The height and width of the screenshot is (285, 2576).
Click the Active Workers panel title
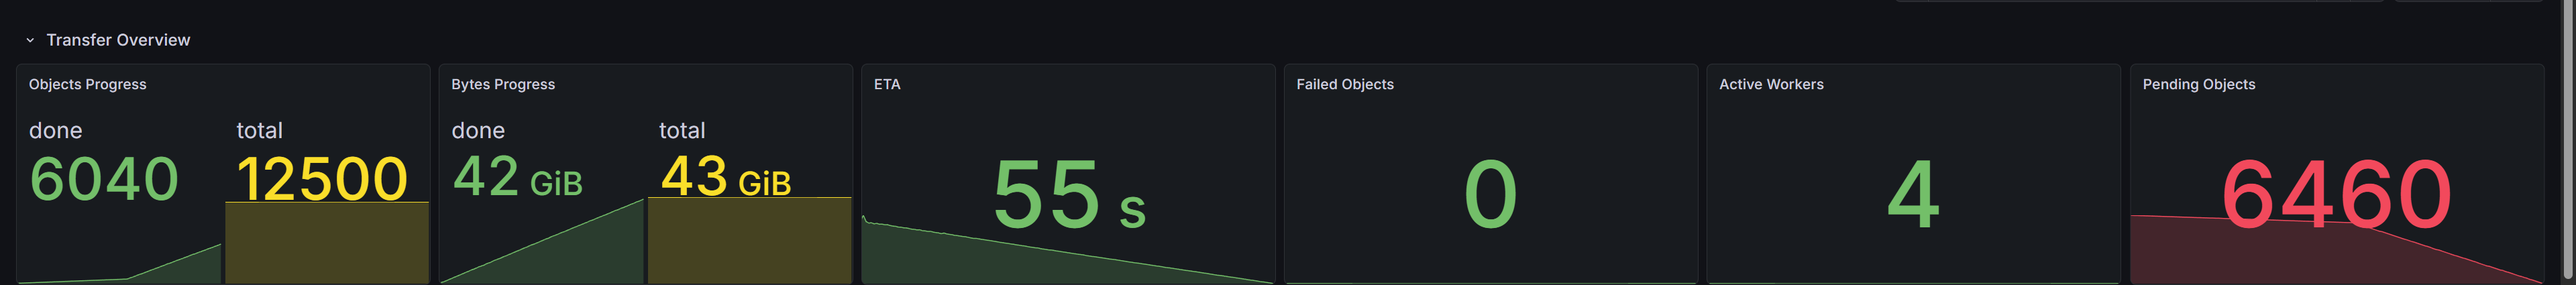pos(1770,84)
